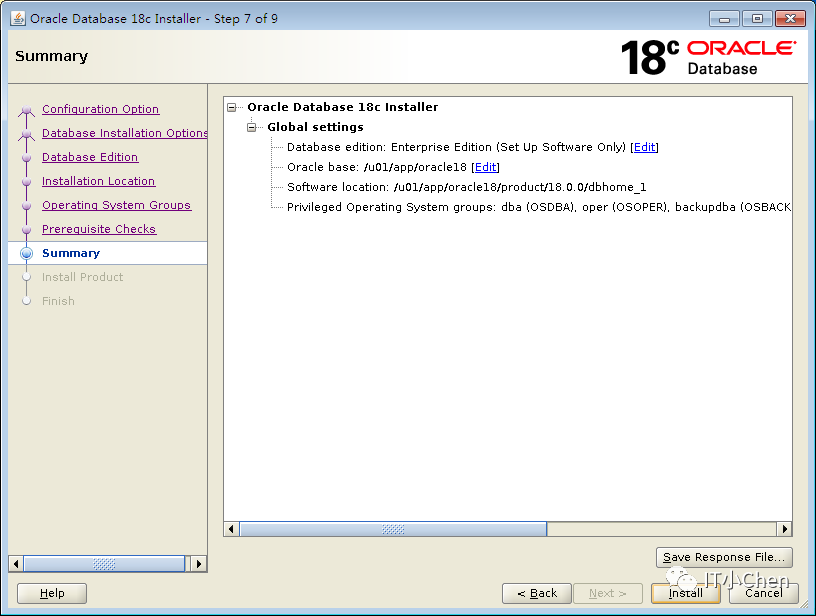Close the installer window

[790, 19]
